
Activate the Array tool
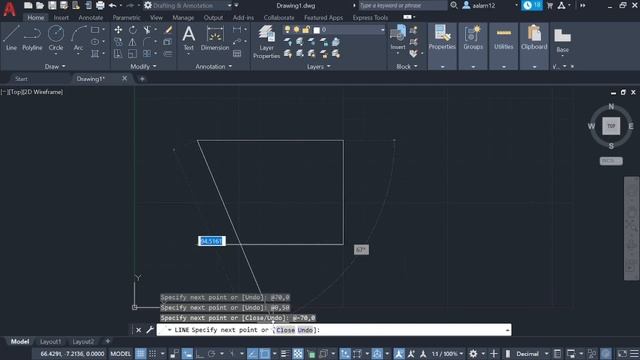click(147, 53)
